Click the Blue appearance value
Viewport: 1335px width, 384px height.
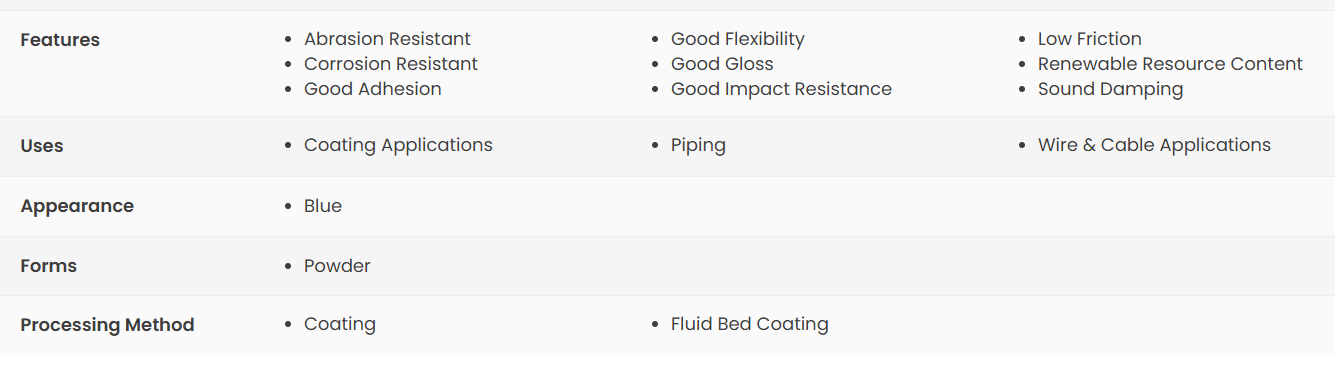coord(323,206)
